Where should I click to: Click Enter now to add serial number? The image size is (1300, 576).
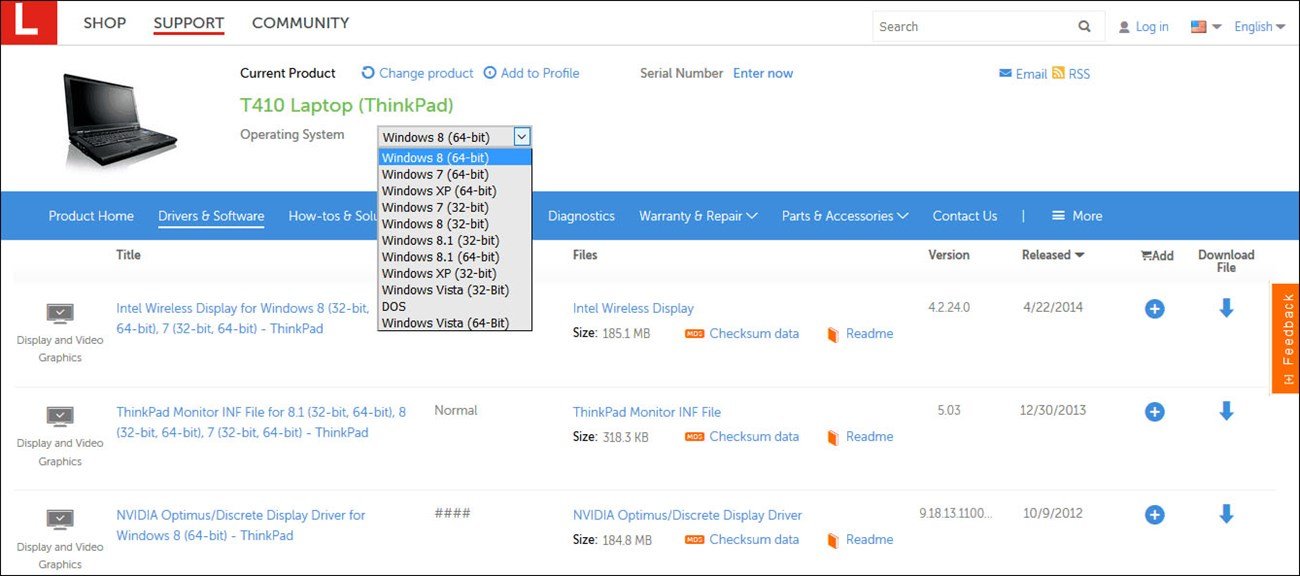(x=763, y=73)
